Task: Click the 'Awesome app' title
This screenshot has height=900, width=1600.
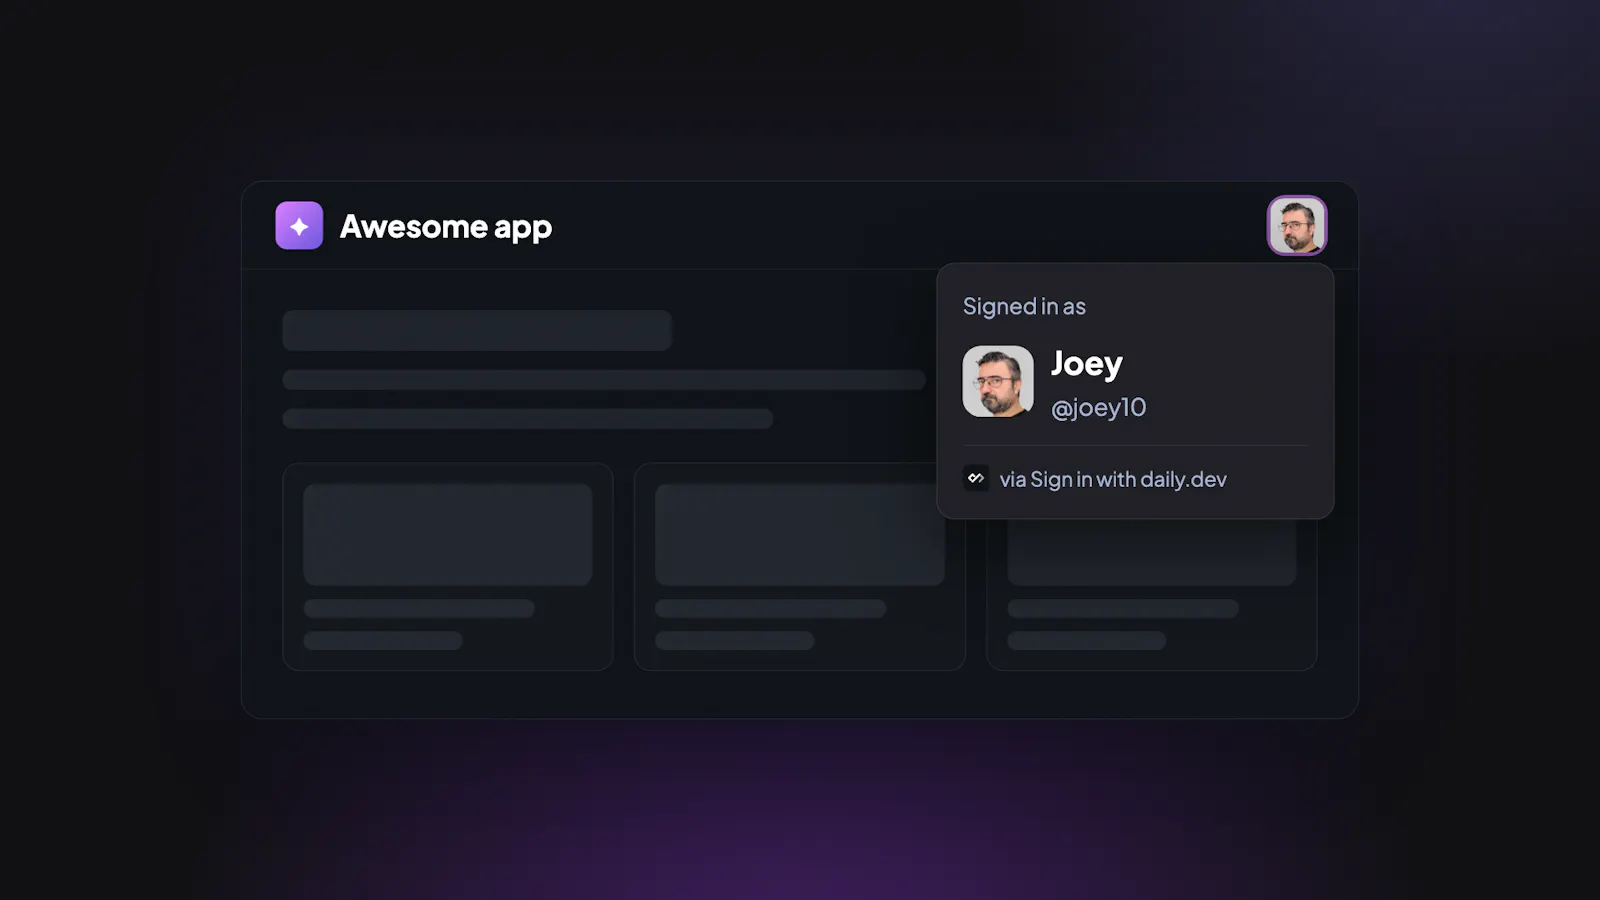Action: tap(446, 227)
